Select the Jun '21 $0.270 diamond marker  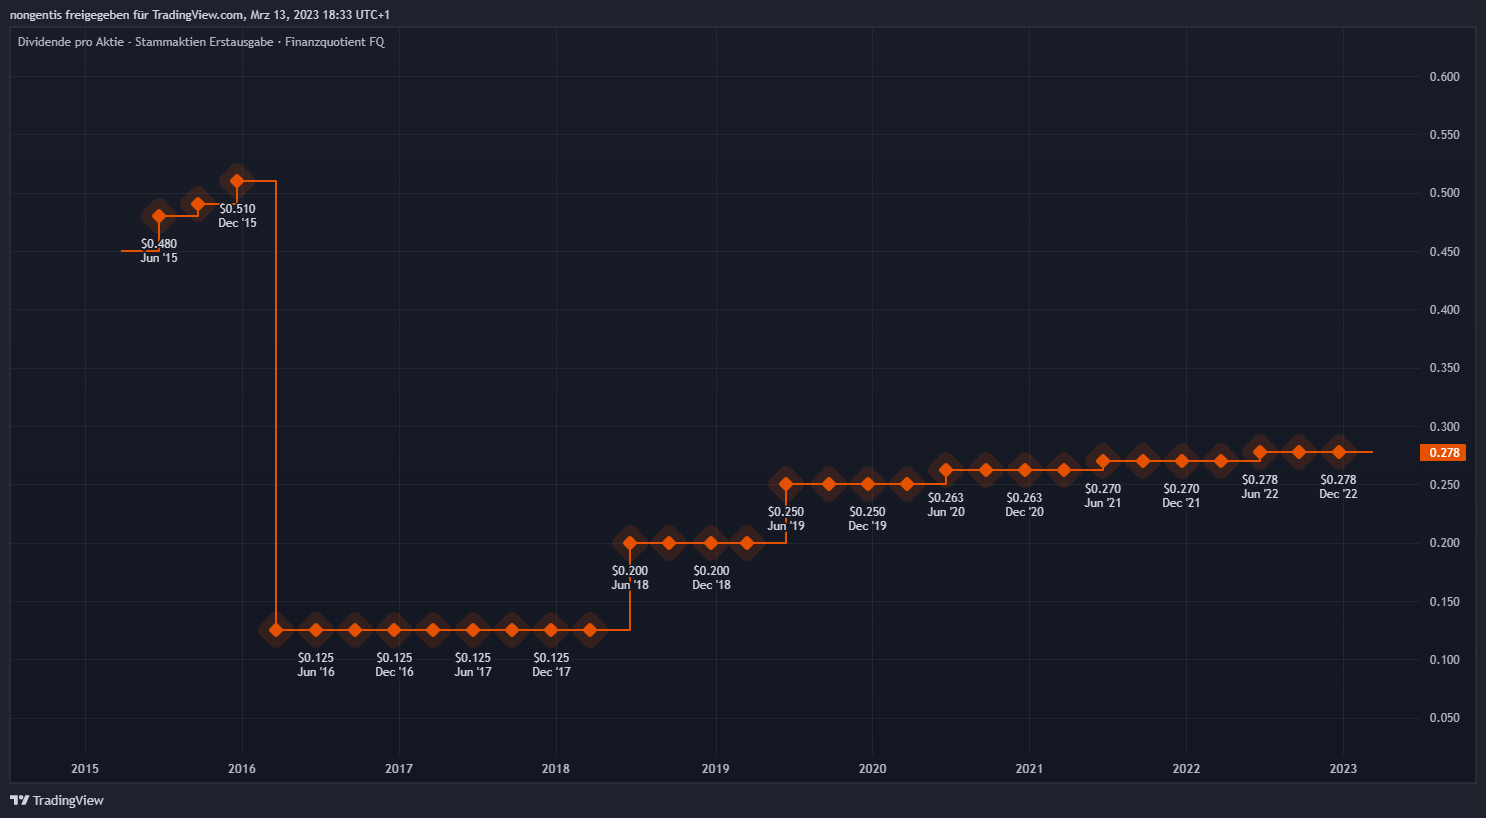(x=1103, y=461)
